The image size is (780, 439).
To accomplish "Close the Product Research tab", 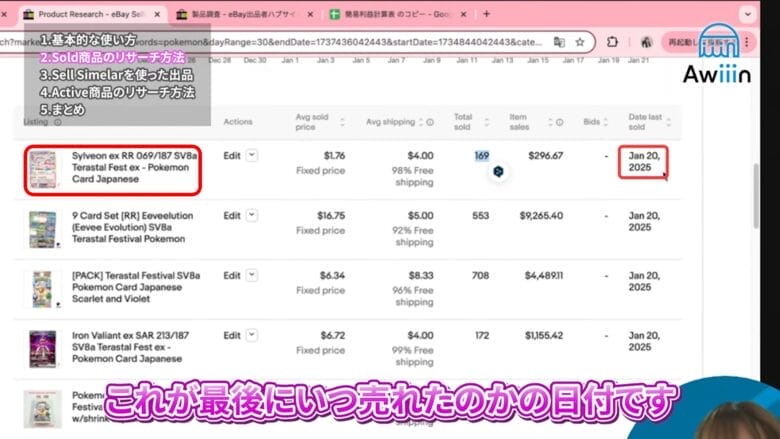I will click(x=157, y=14).
